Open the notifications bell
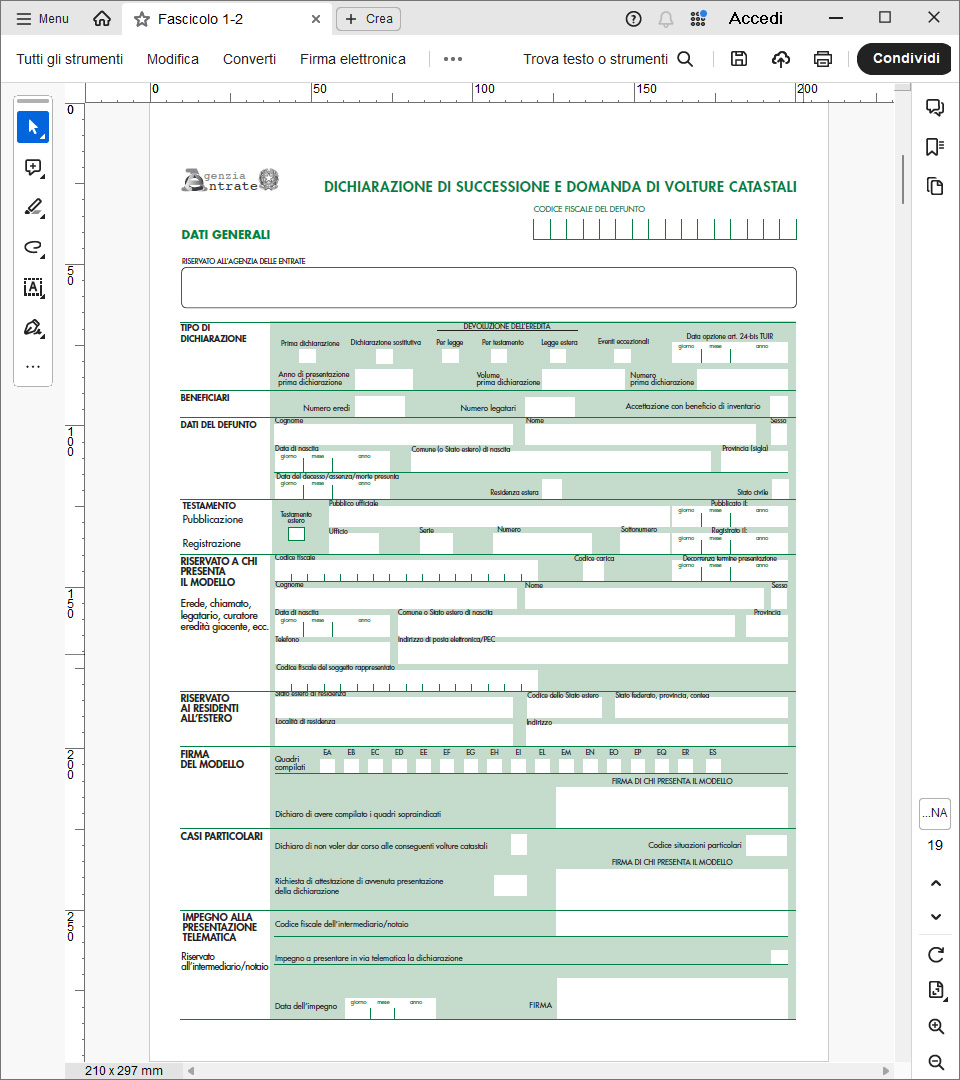960x1080 pixels. (x=665, y=19)
